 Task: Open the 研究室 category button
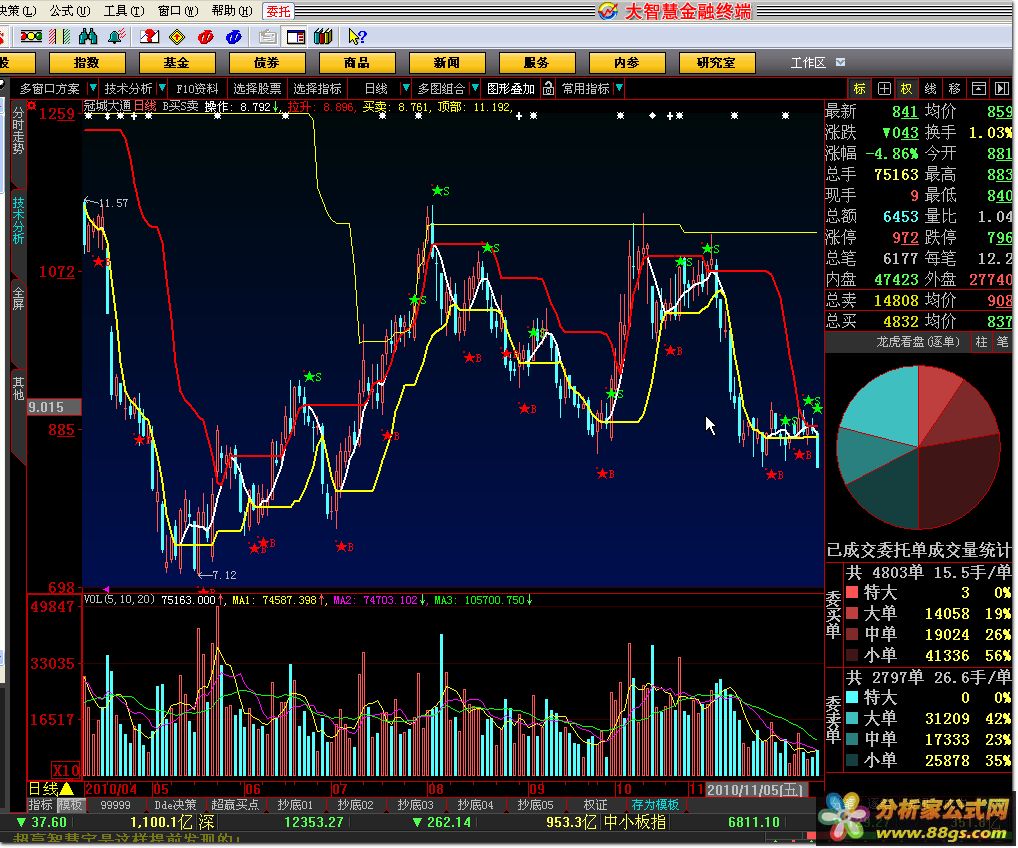(716, 62)
